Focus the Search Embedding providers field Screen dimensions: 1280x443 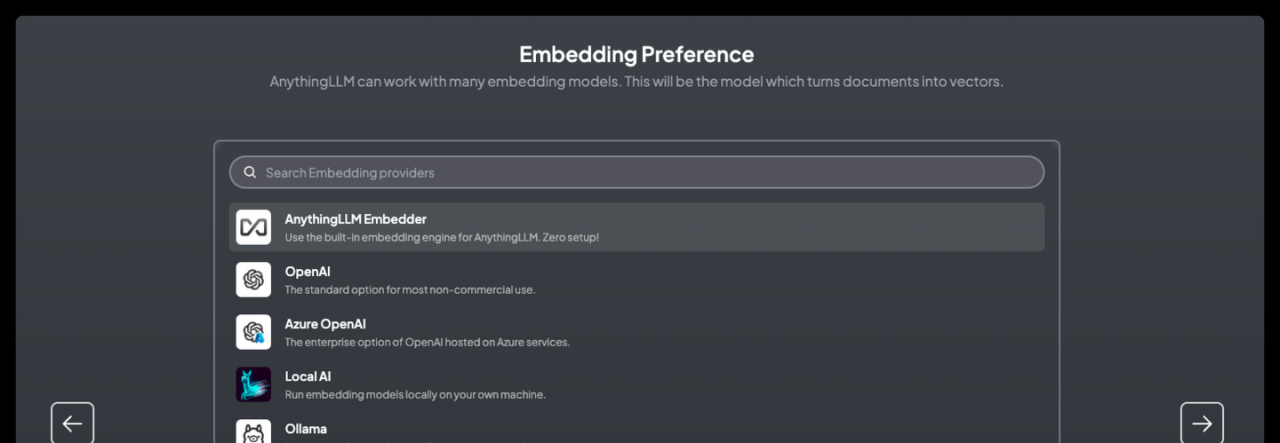[637, 172]
